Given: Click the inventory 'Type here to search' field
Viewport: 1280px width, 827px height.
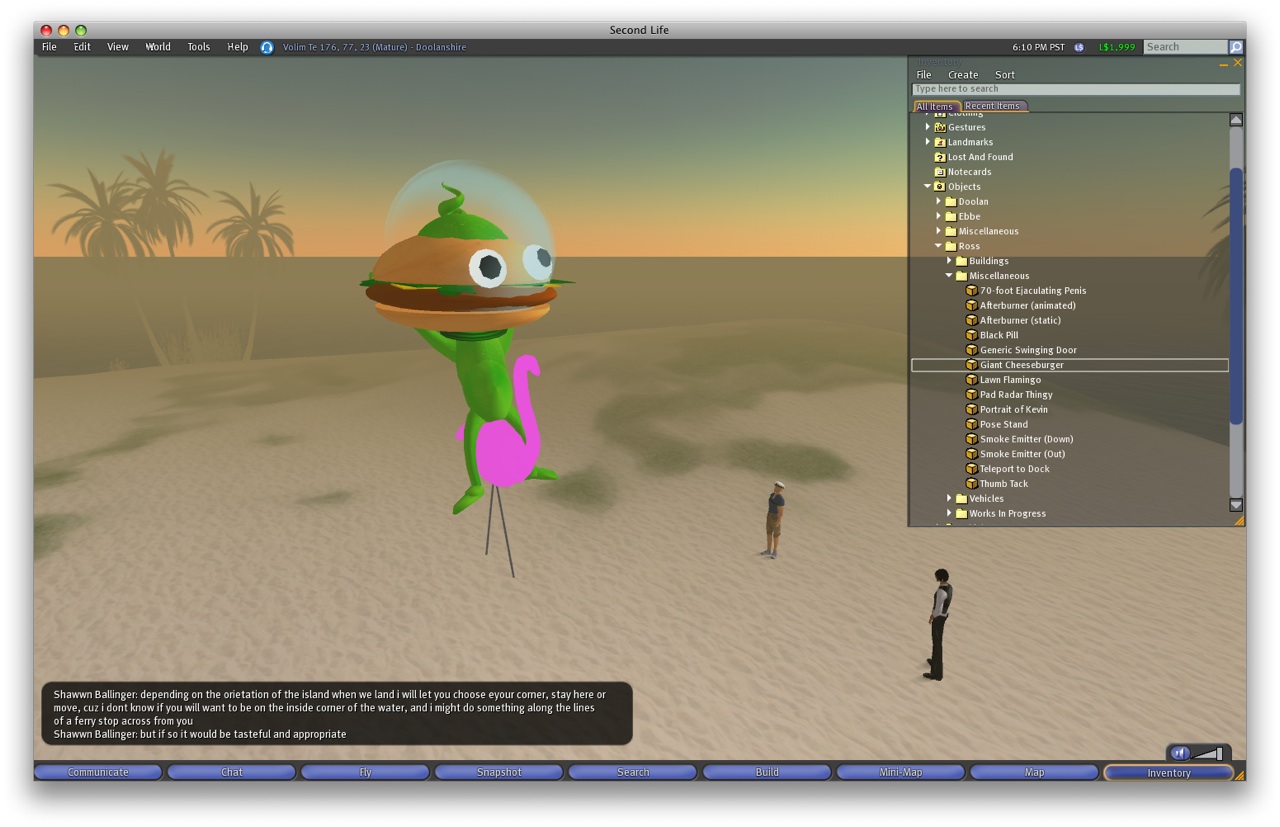Looking at the screenshot, I should click(1075, 89).
